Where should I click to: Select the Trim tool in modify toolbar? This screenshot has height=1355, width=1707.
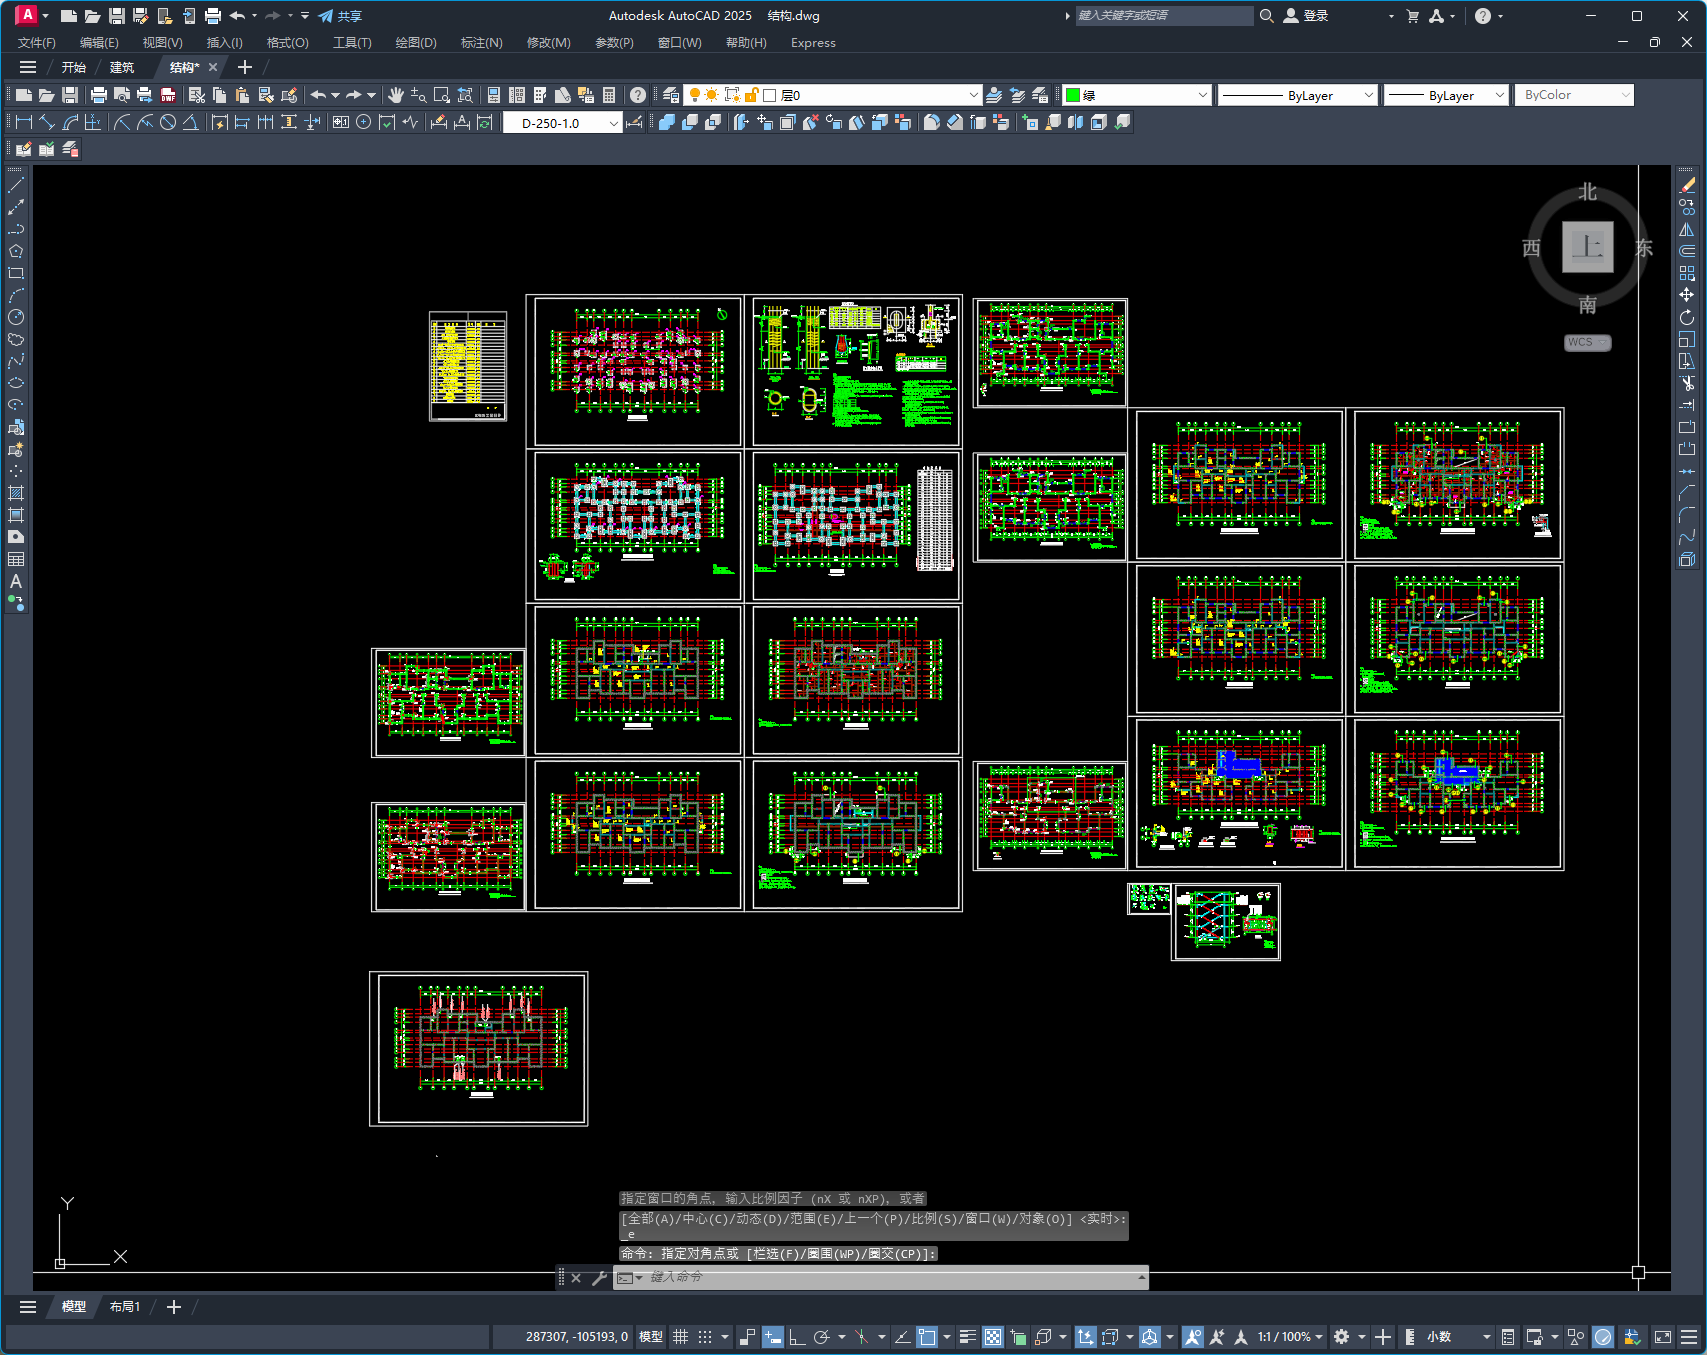coord(1687,383)
